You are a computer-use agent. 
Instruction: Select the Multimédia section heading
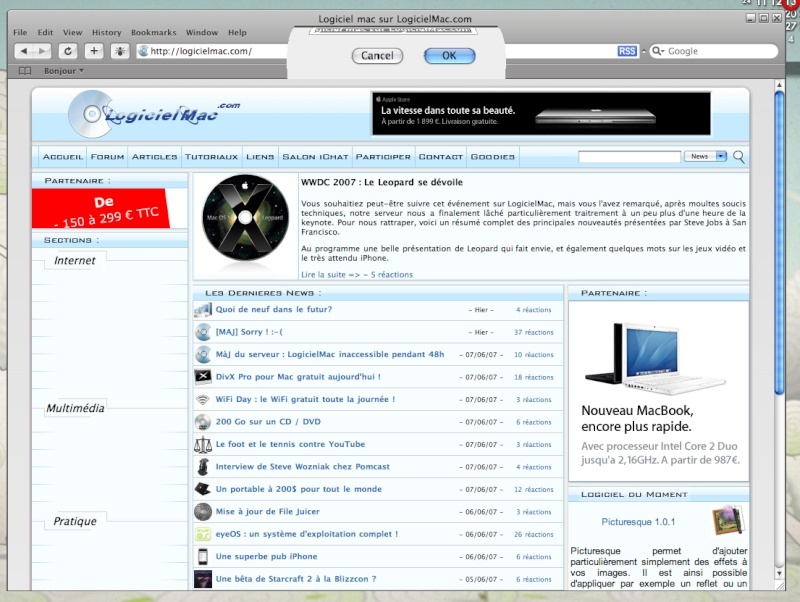click(x=75, y=408)
